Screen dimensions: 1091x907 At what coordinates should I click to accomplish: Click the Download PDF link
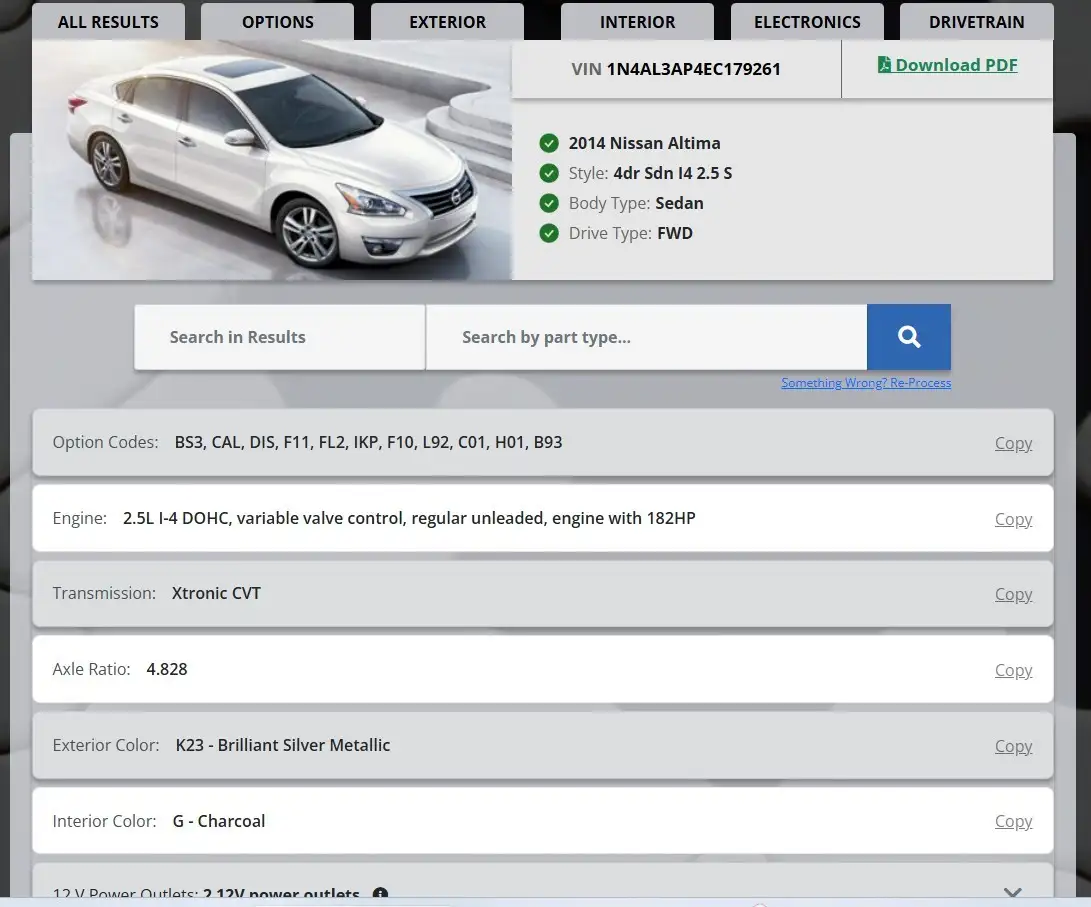click(x=948, y=65)
